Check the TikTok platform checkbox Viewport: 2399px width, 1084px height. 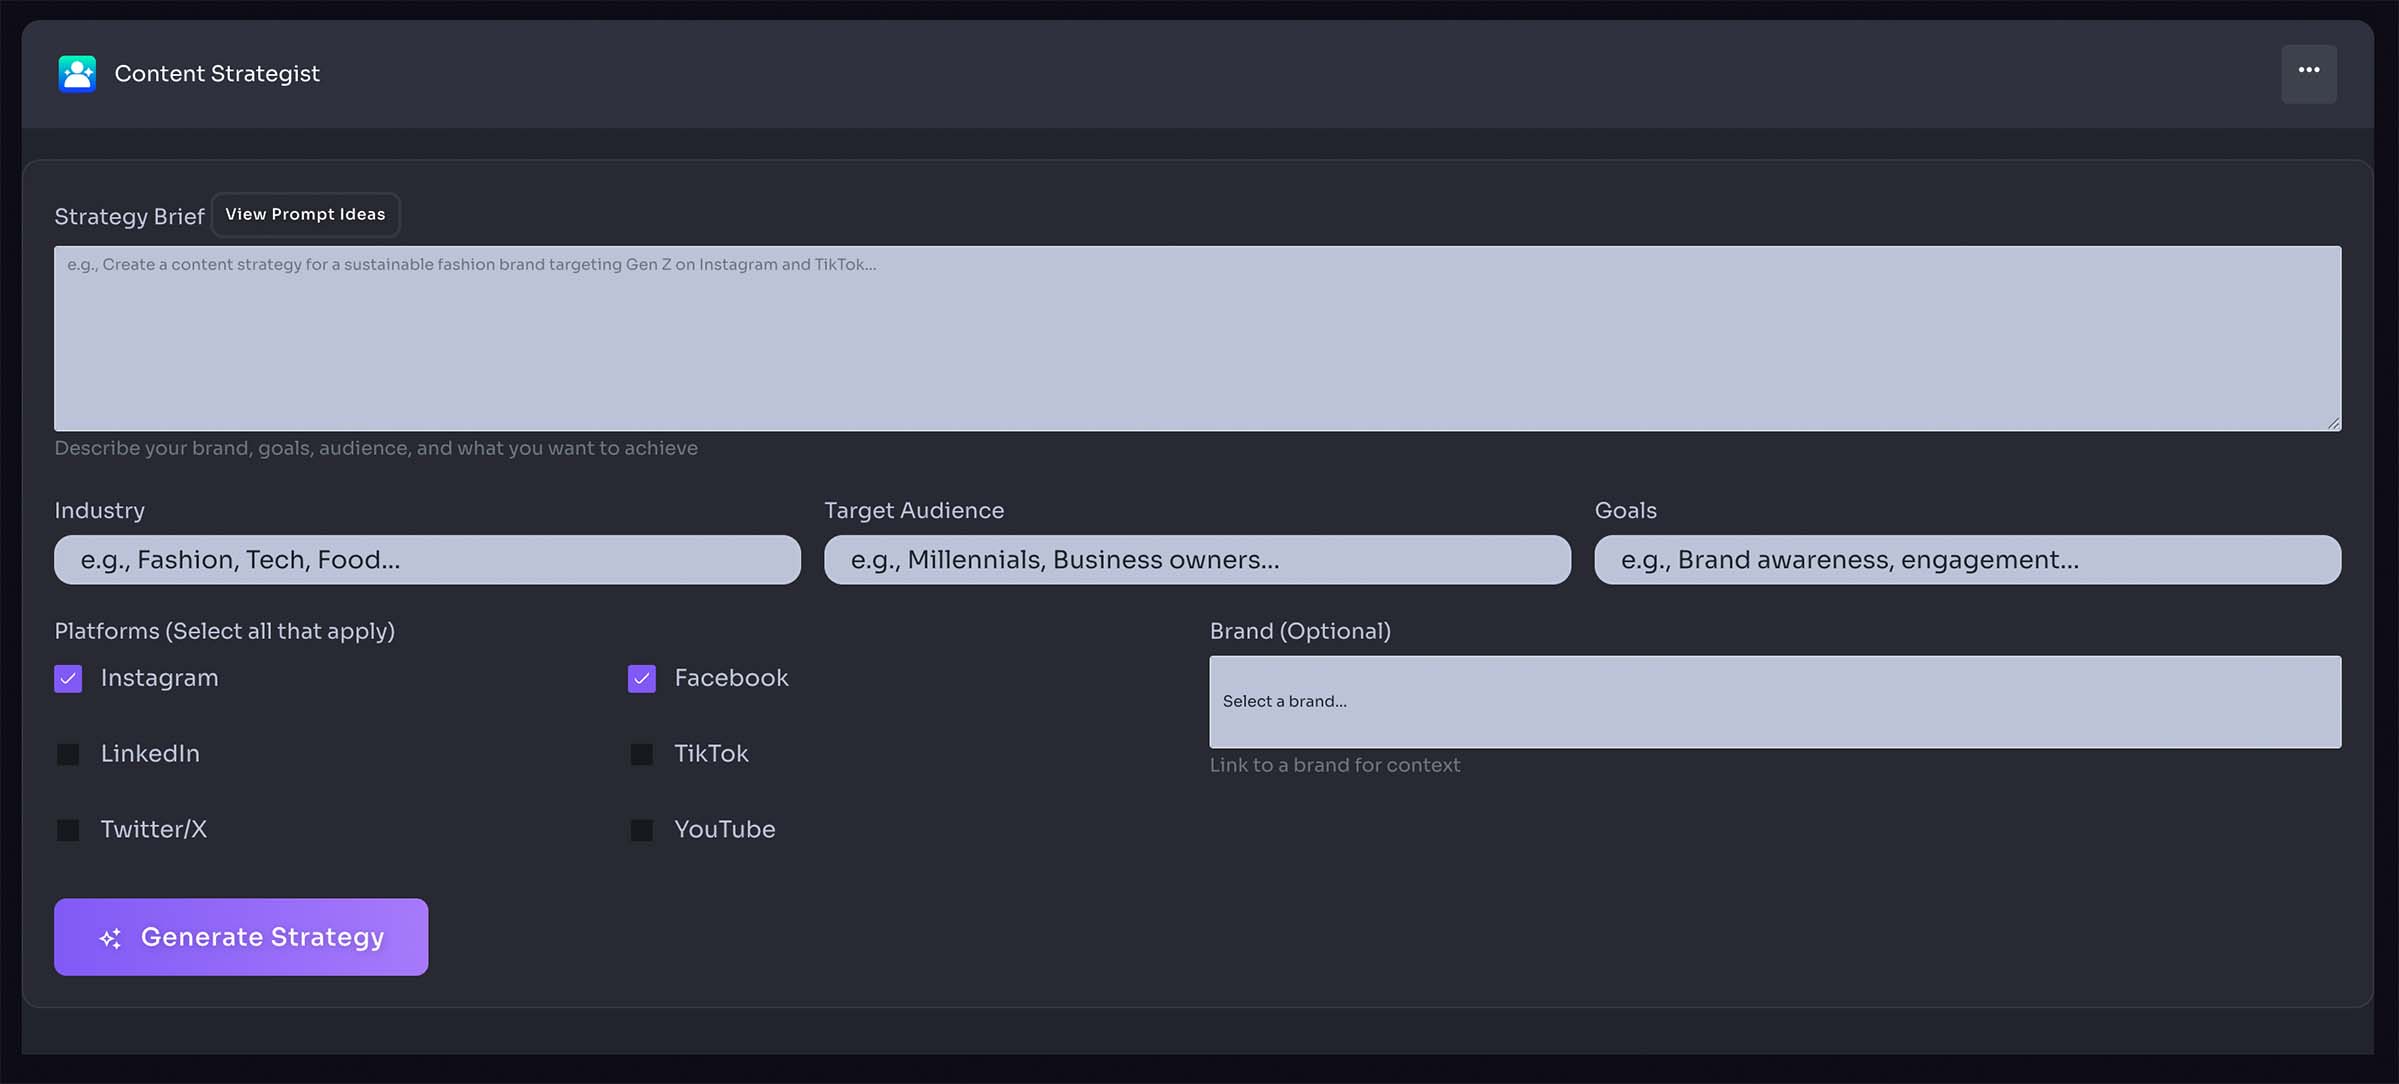pos(642,754)
